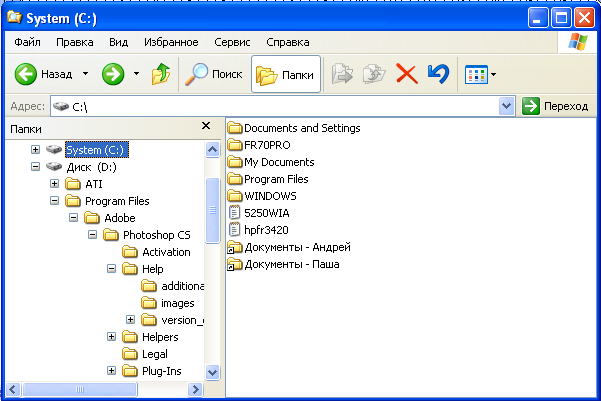The width and height of the screenshot is (601, 401).
Task: Toggle the Папки folders pane button
Action: click(x=286, y=74)
